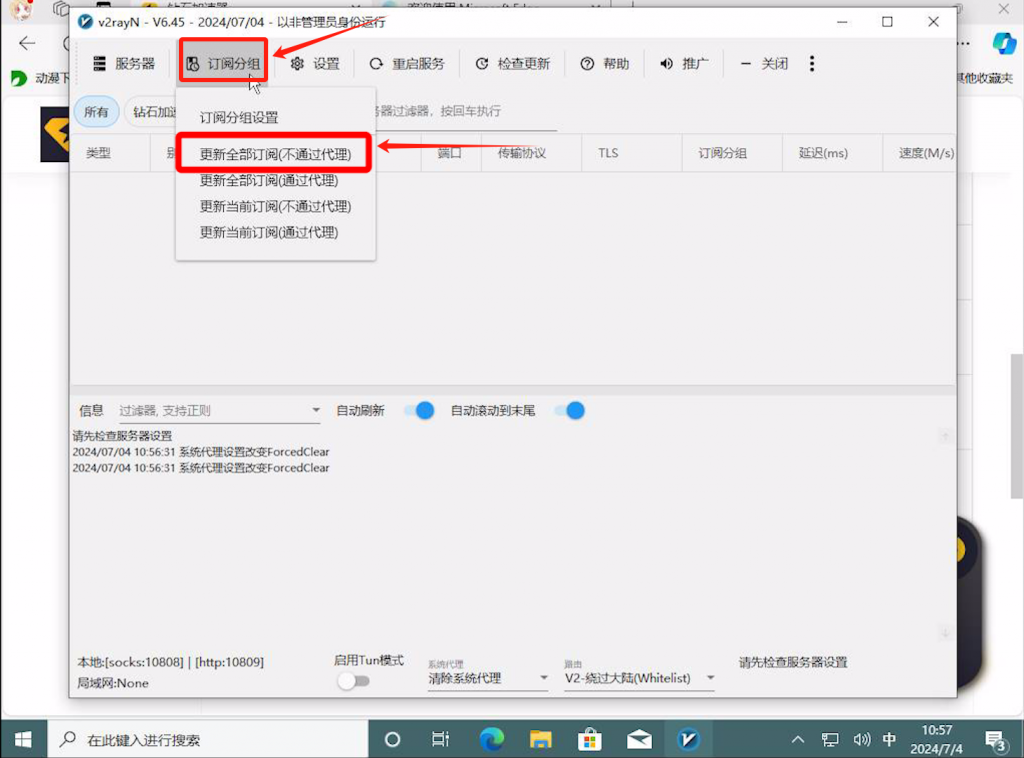Select 订阅分组设置 menu entry

(x=239, y=118)
